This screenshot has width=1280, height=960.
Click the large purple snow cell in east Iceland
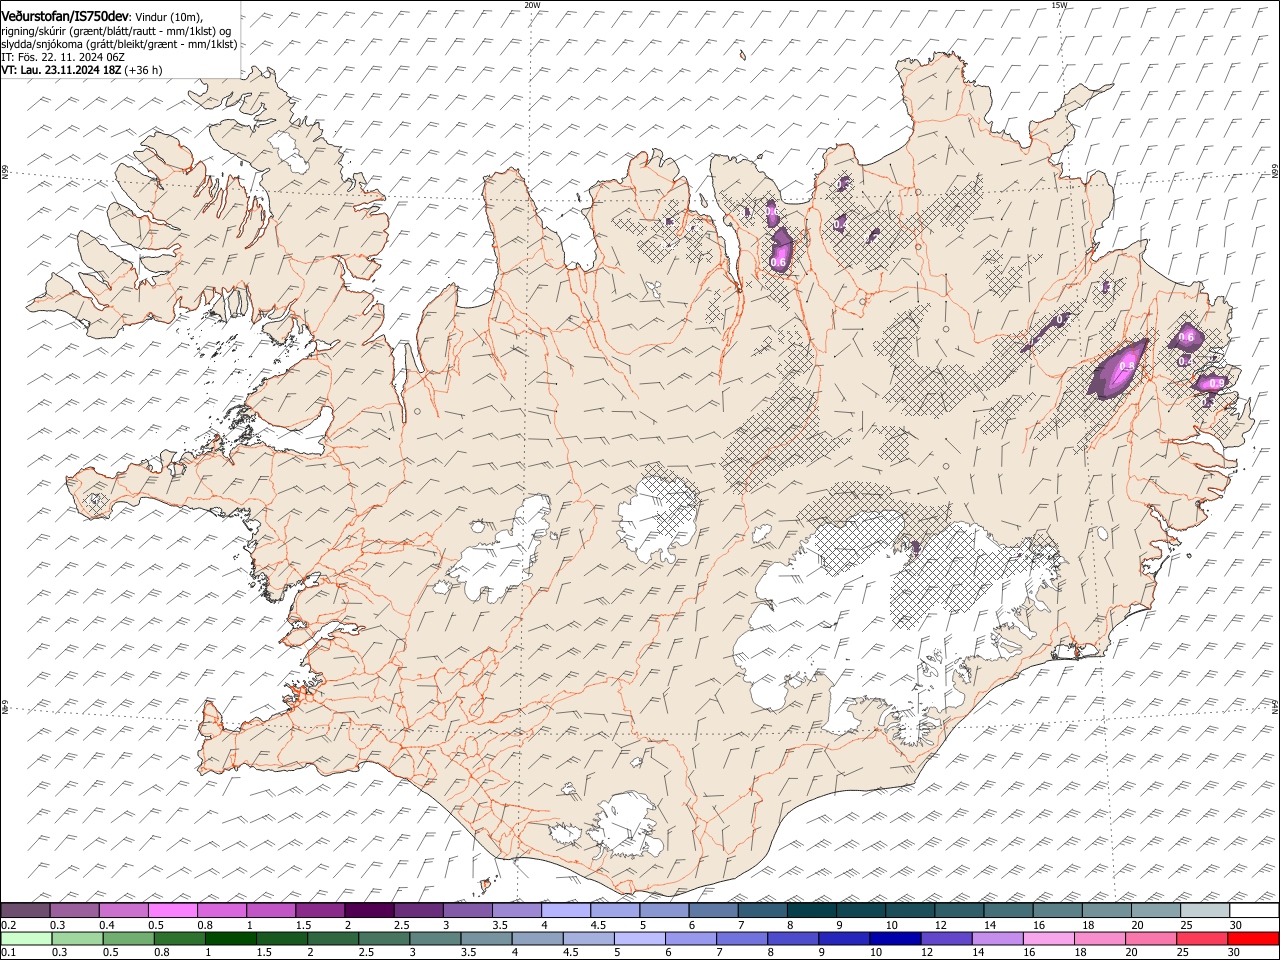click(x=1118, y=368)
